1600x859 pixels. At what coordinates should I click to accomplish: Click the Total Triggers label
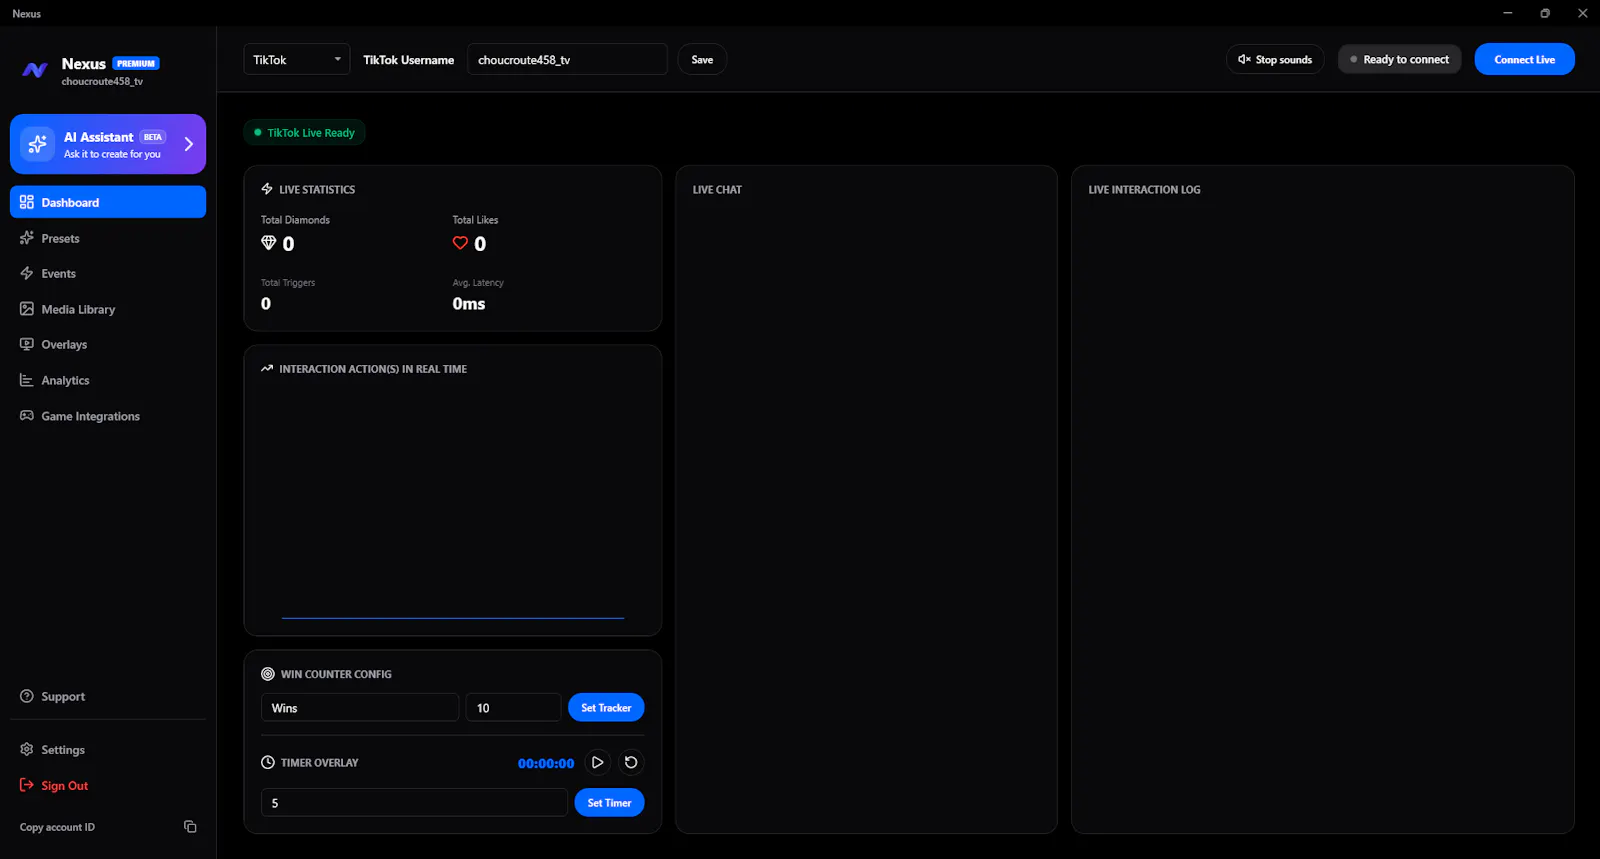pos(288,283)
